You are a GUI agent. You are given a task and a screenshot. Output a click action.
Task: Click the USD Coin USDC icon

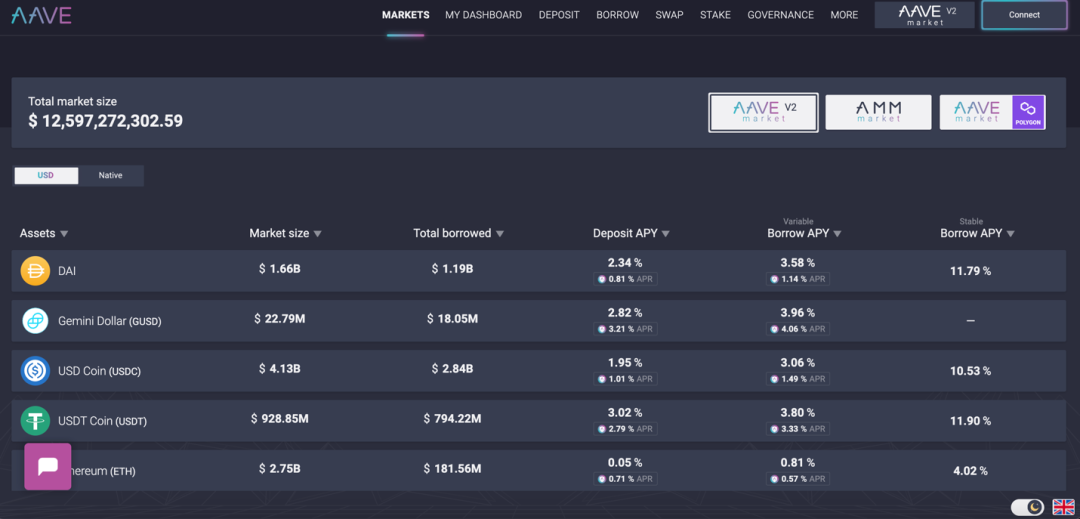pos(35,371)
